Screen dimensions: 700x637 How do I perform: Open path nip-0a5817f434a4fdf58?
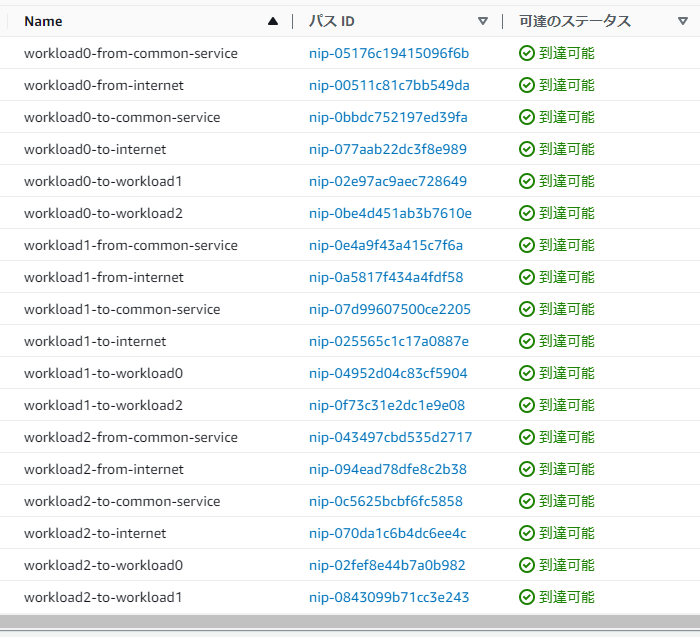tap(386, 277)
